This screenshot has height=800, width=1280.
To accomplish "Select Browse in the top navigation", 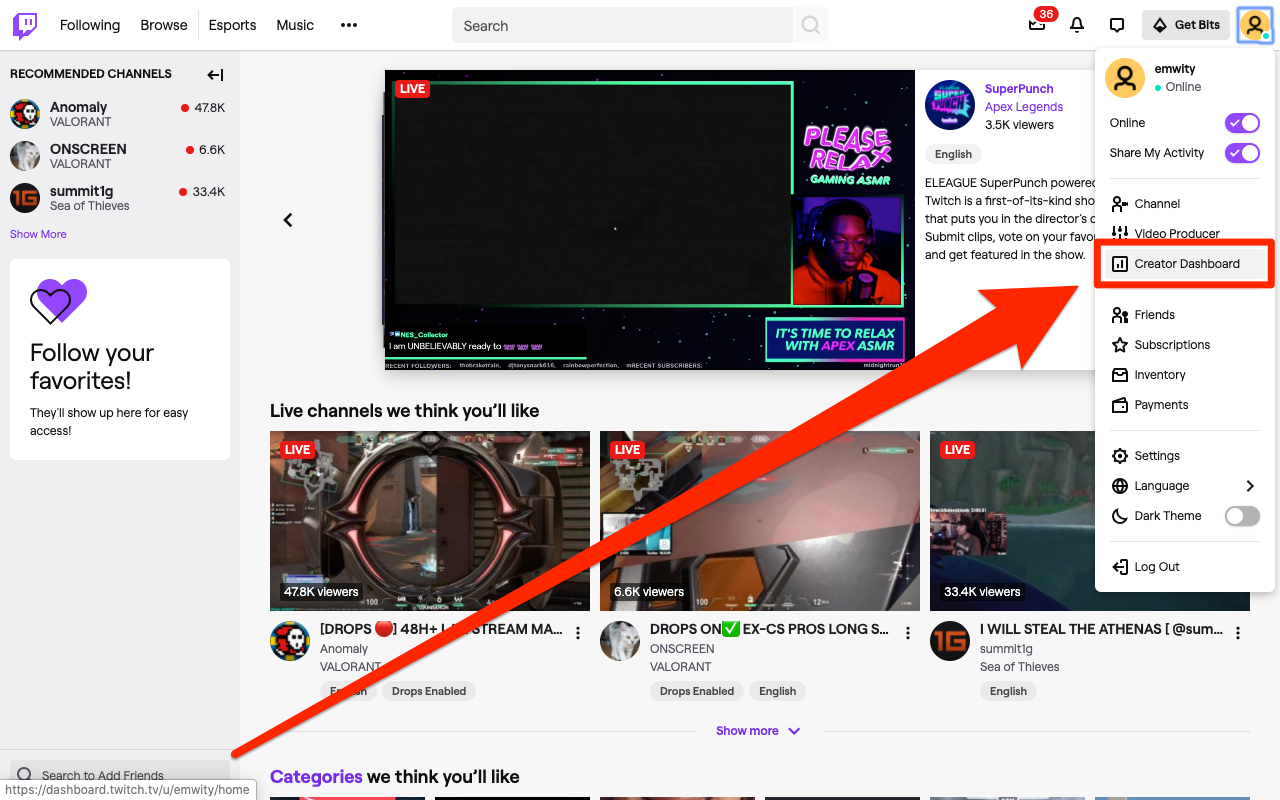I will point(163,25).
